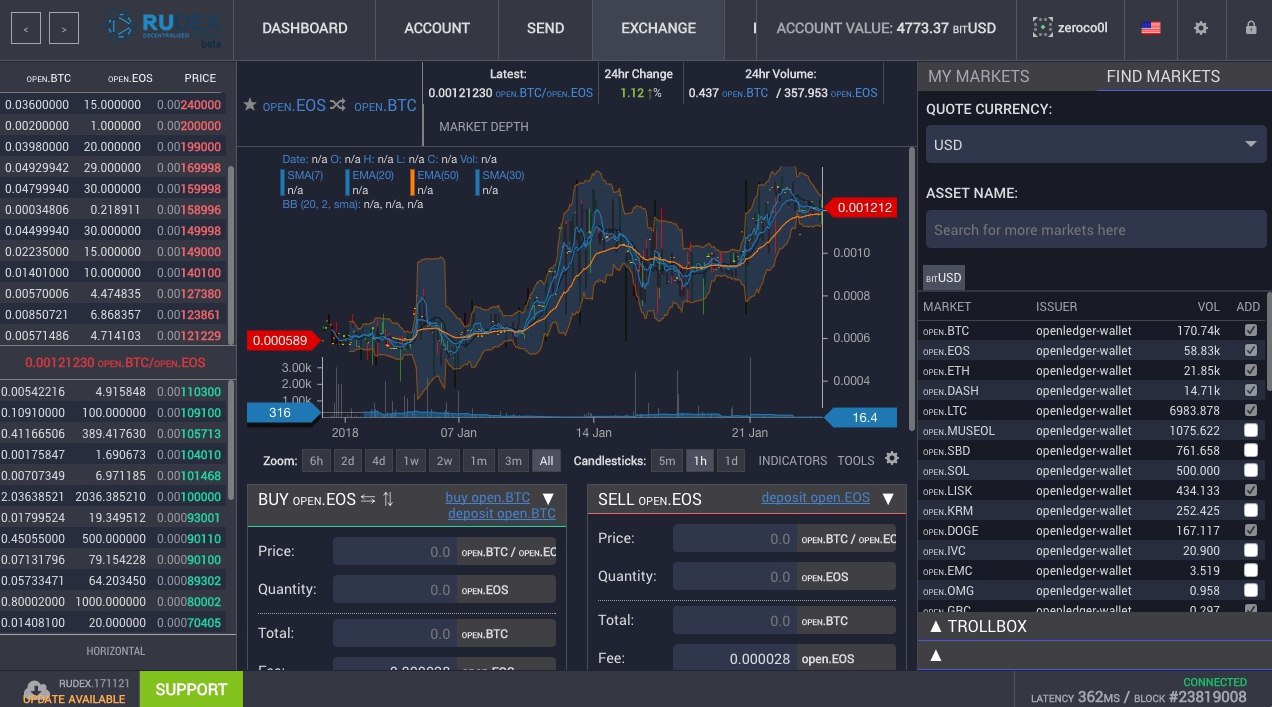
Task: Click the deposit open.BTC link
Action: click(x=502, y=513)
